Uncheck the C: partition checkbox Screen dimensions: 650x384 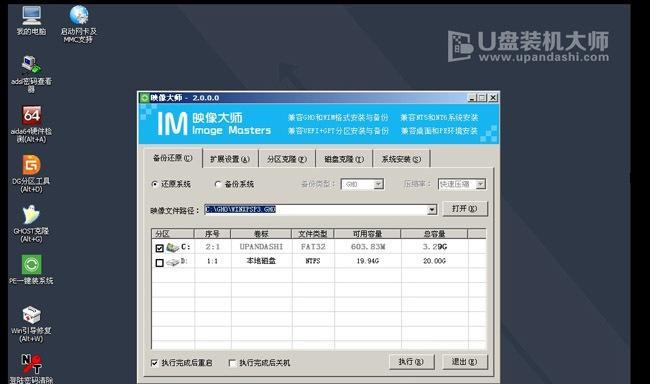160,248
